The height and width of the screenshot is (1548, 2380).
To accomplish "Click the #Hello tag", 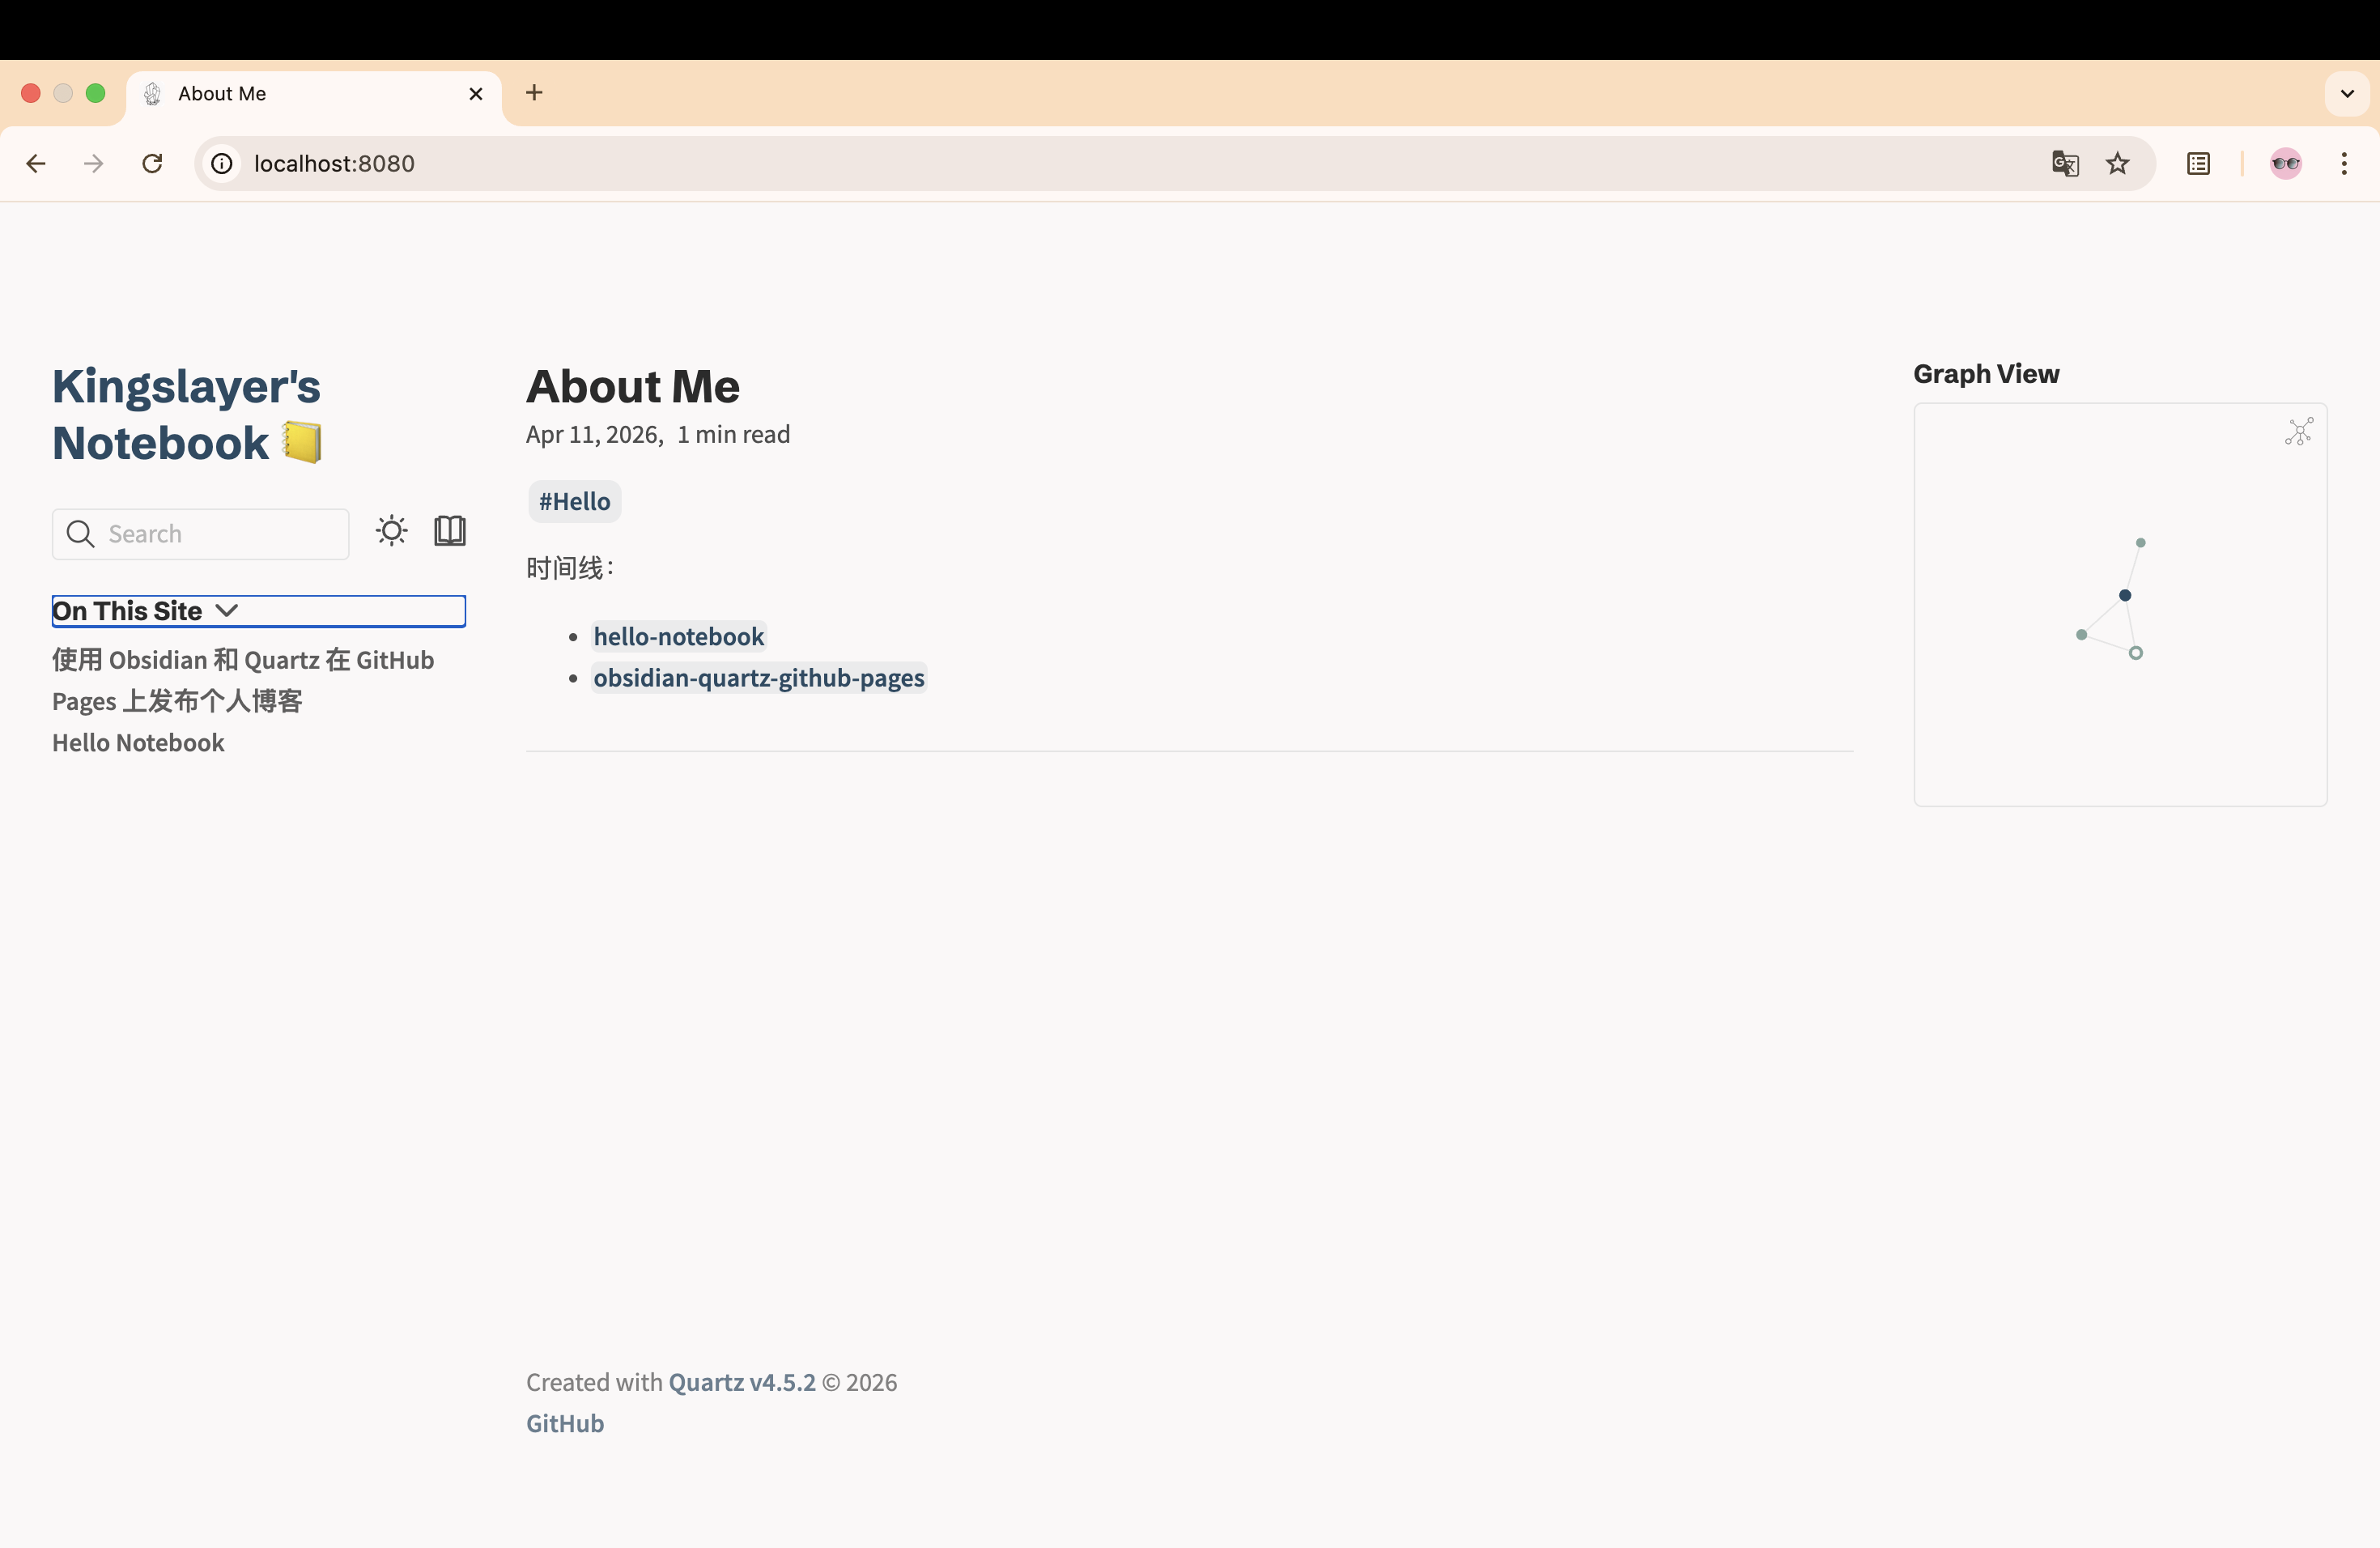I will (x=574, y=502).
